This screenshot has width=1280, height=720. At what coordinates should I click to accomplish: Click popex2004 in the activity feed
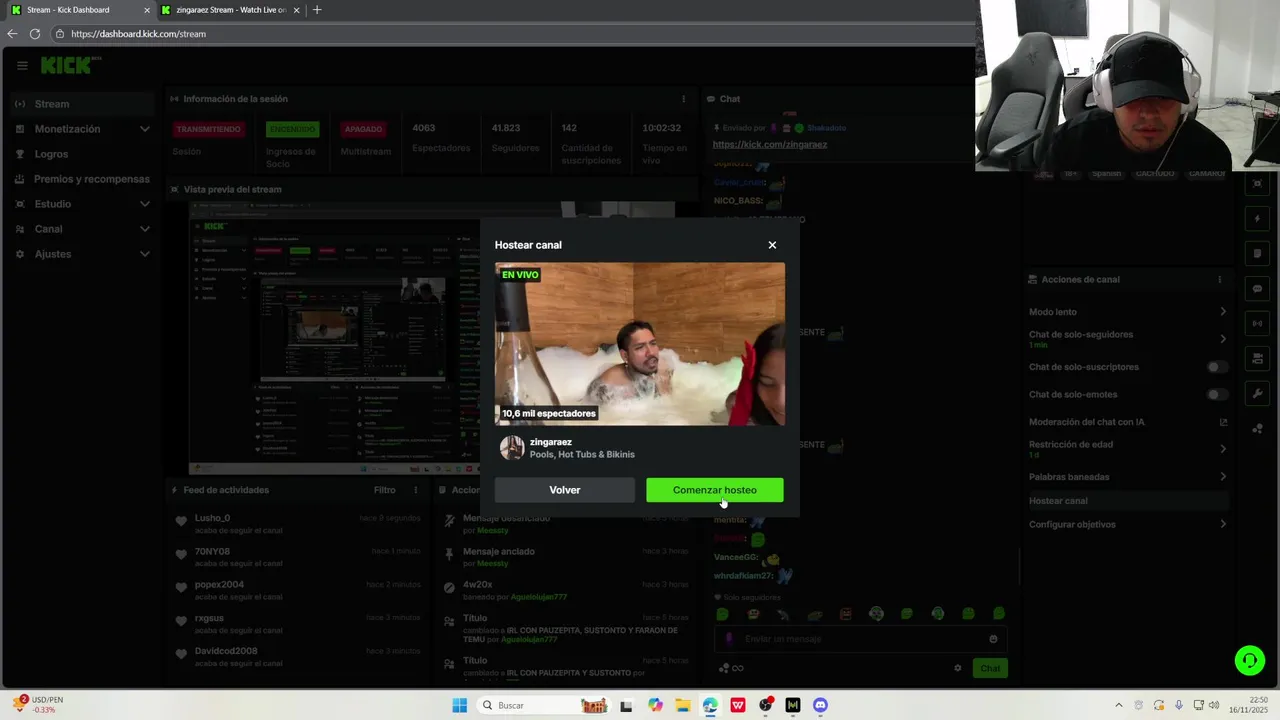(x=219, y=585)
